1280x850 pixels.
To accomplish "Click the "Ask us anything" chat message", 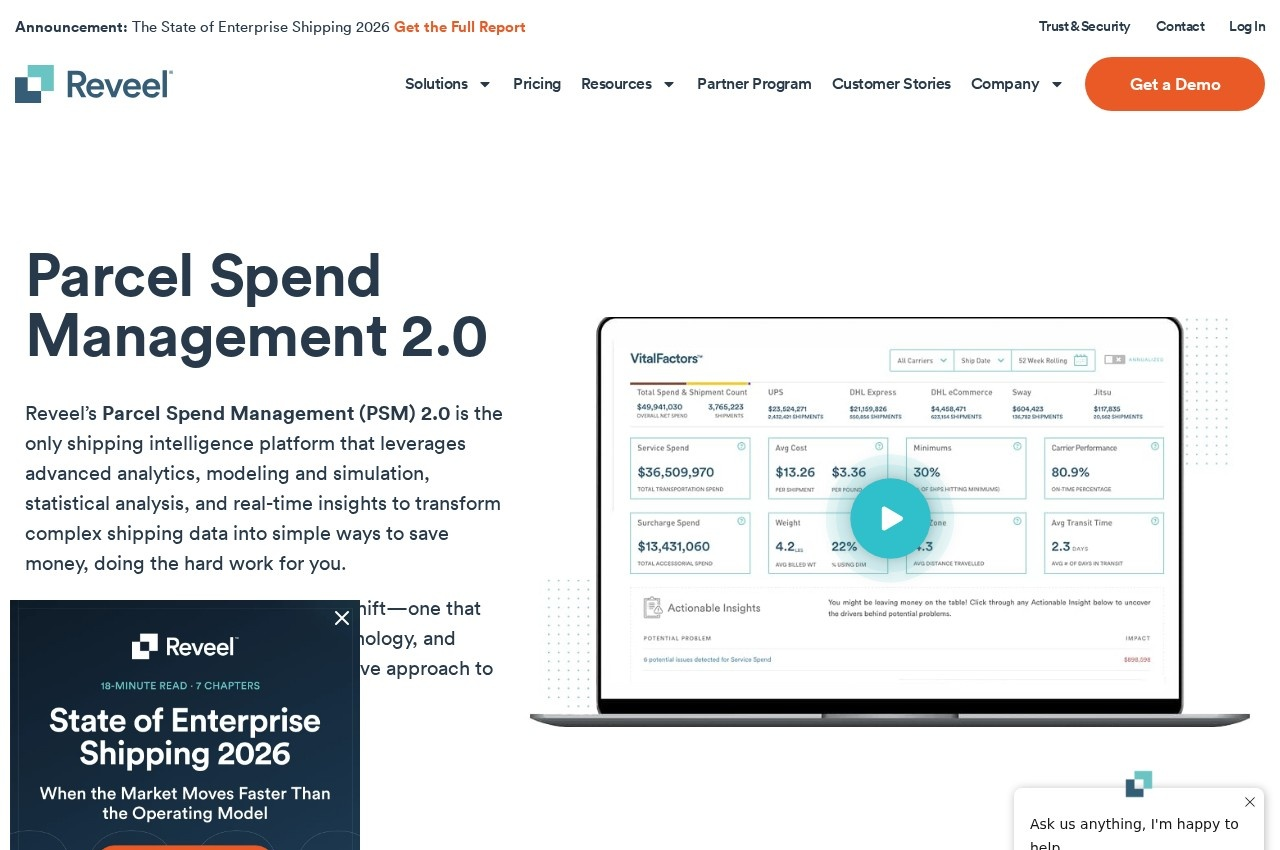I will pyautogui.click(x=1134, y=836).
